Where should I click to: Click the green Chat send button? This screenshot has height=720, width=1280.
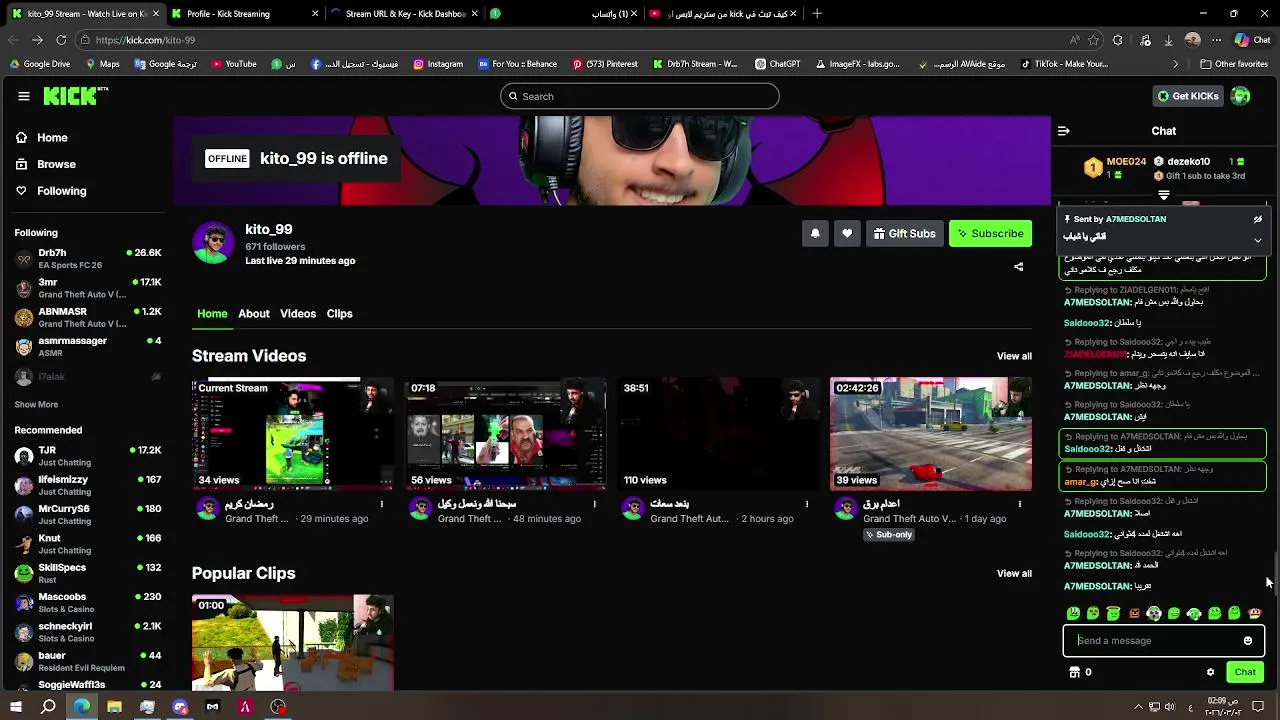1245,672
